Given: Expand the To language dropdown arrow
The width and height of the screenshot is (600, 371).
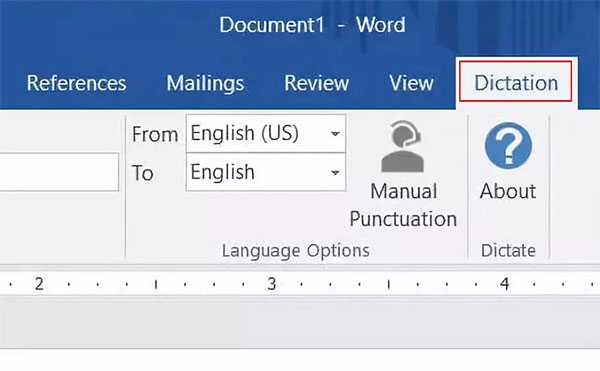Looking at the screenshot, I should 335,172.
